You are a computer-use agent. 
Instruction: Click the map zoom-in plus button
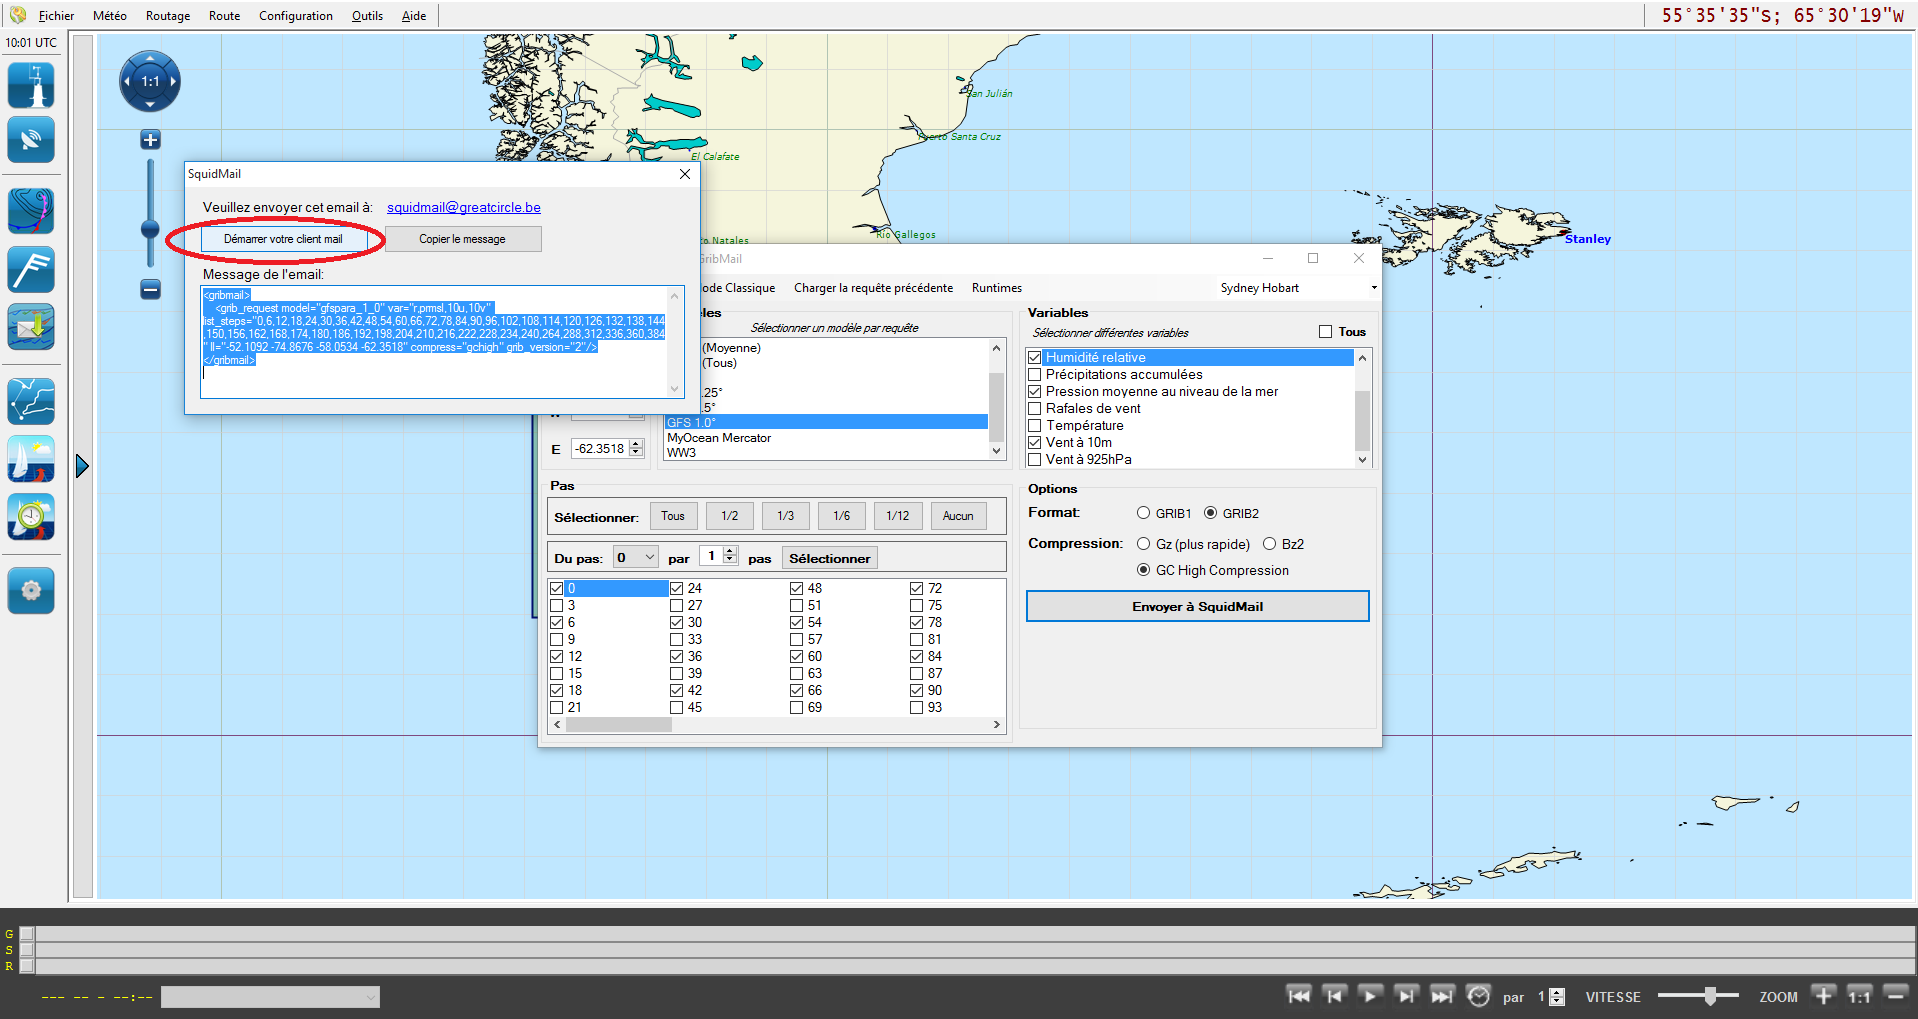point(150,140)
